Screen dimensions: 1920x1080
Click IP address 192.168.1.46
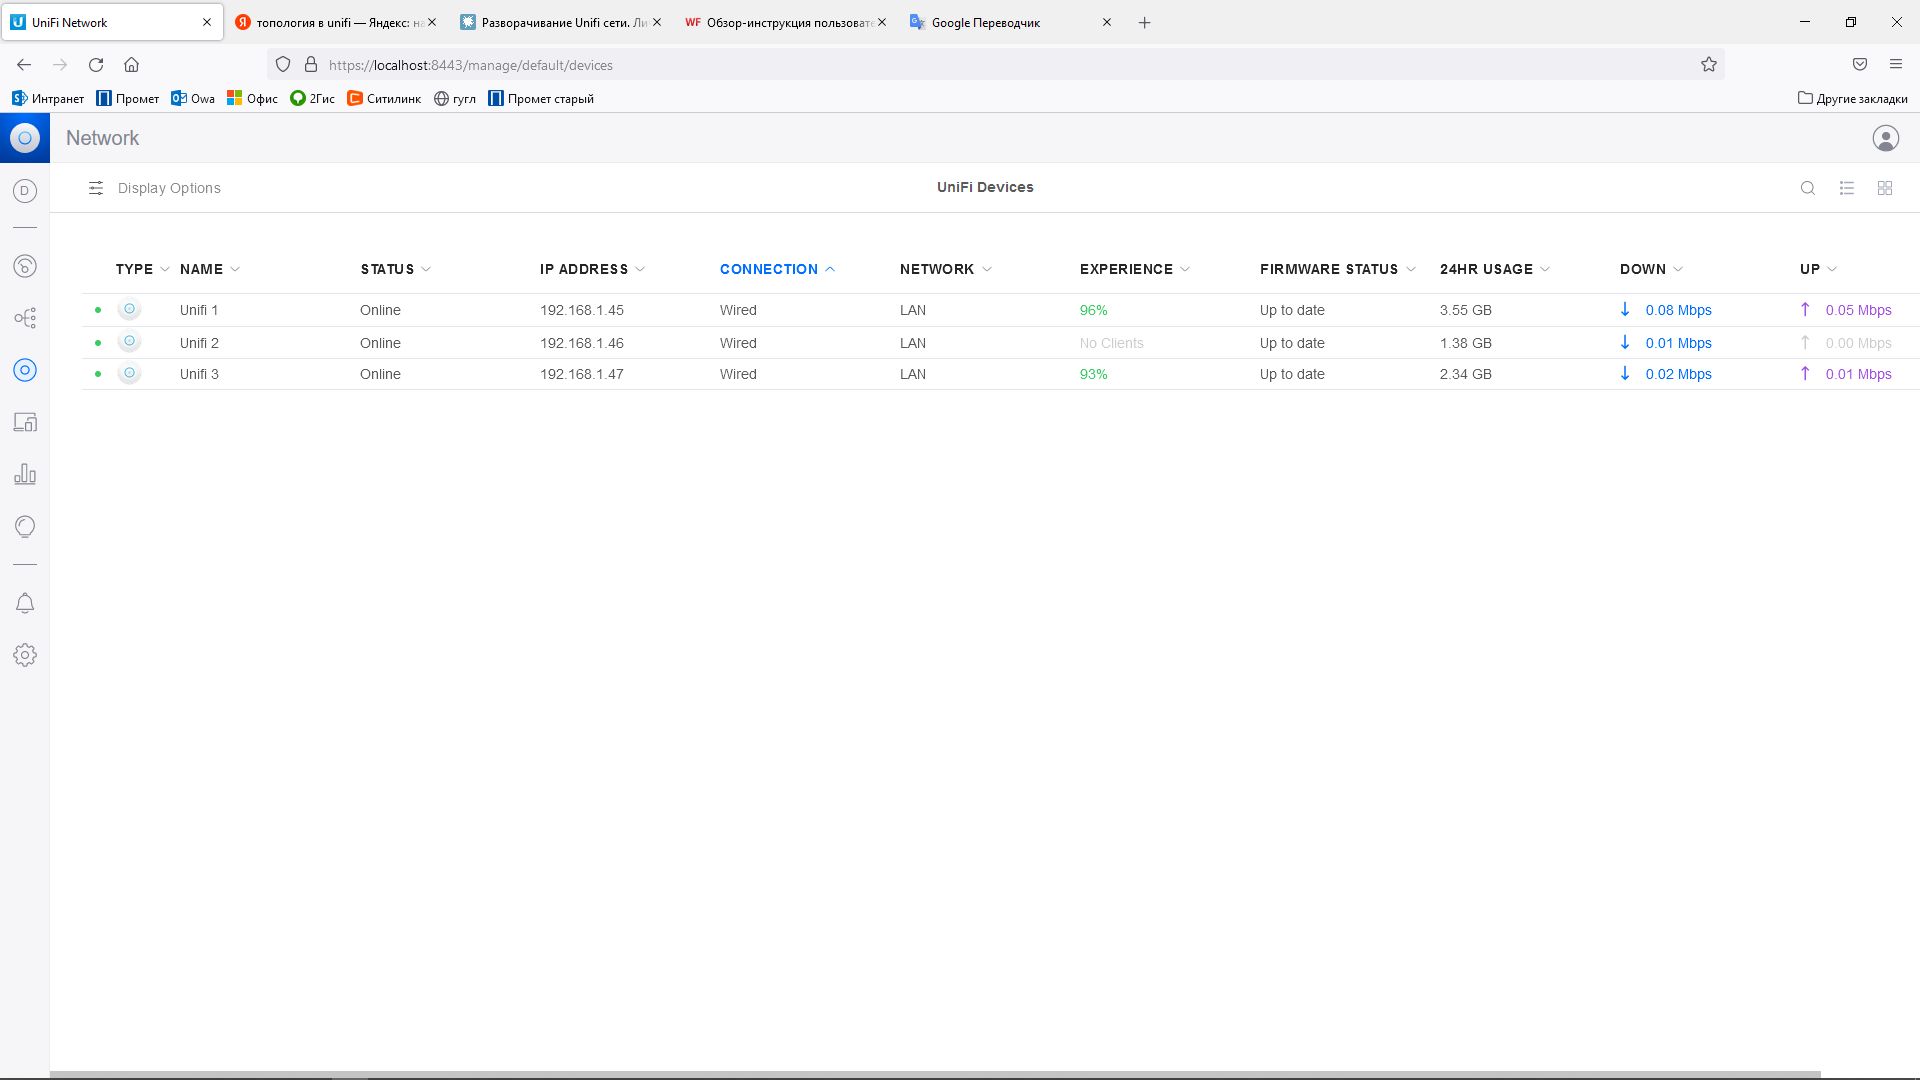tap(582, 343)
